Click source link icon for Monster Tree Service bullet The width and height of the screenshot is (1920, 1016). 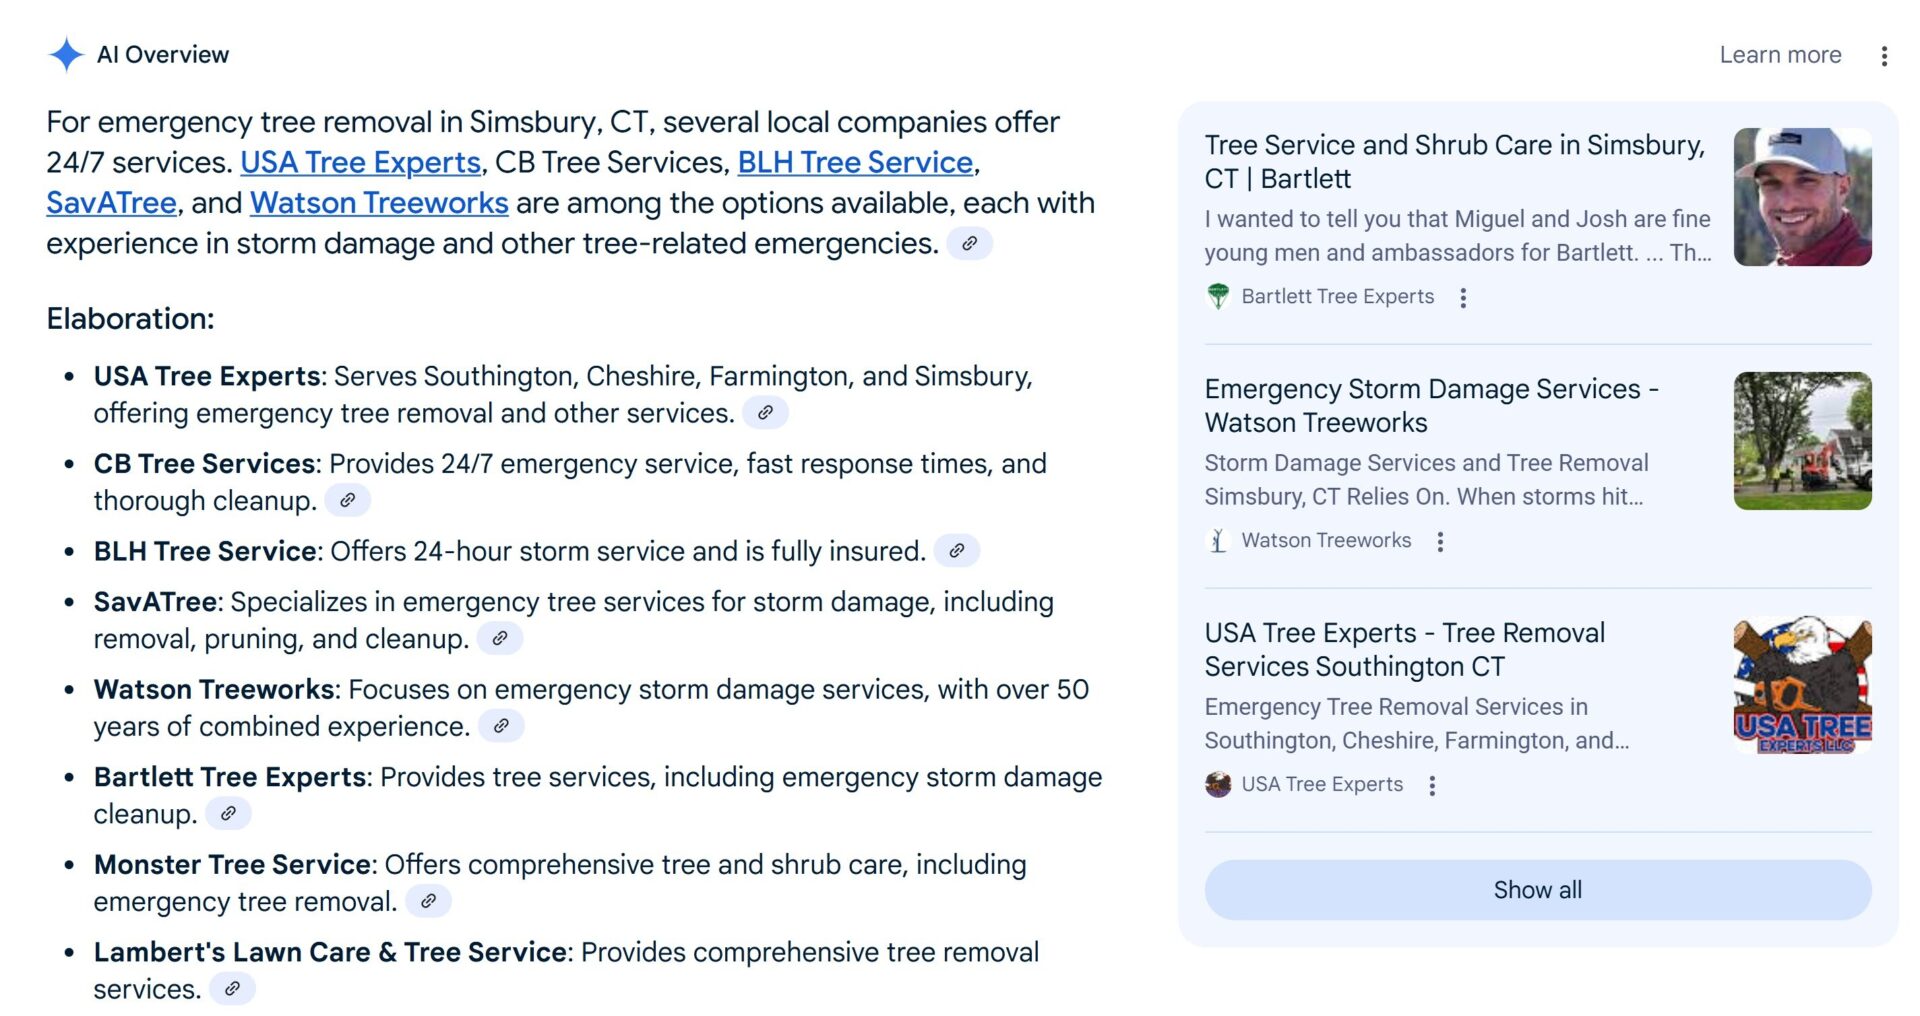(x=428, y=901)
